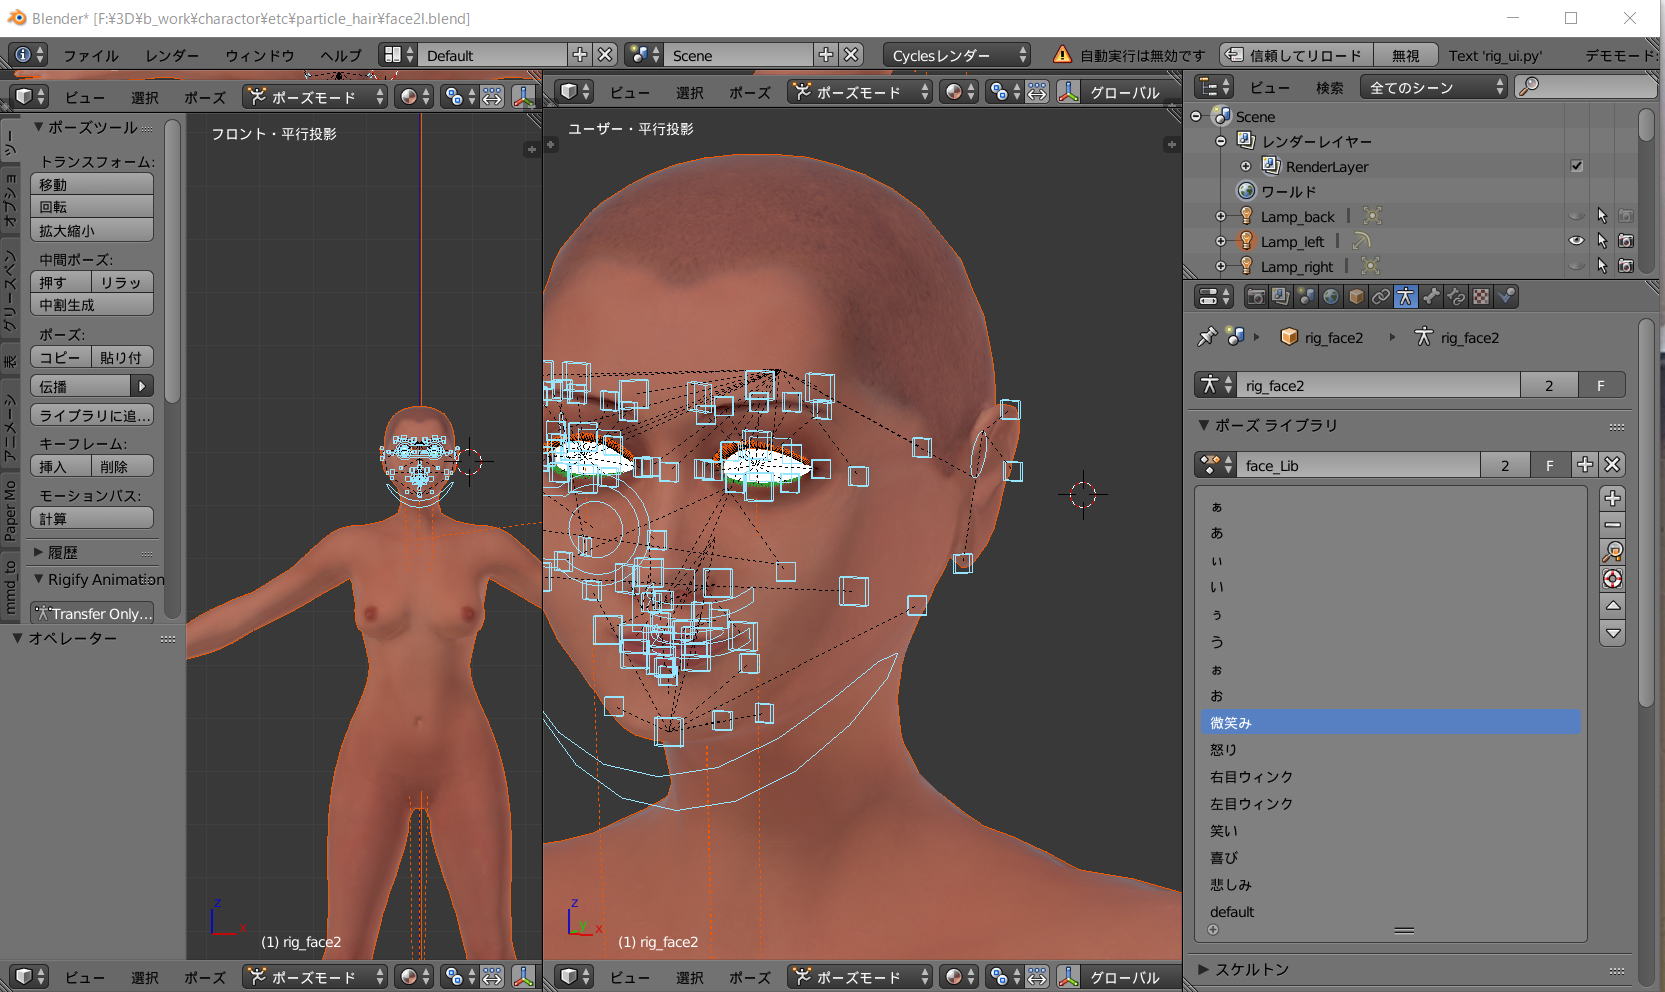Viewport: 1665px width, 992px height.
Task: Pin the properties context with pushpin
Action: [1207, 337]
